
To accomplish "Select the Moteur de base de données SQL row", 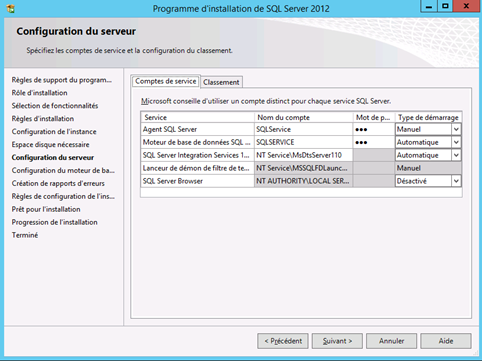I will [x=197, y=142].
